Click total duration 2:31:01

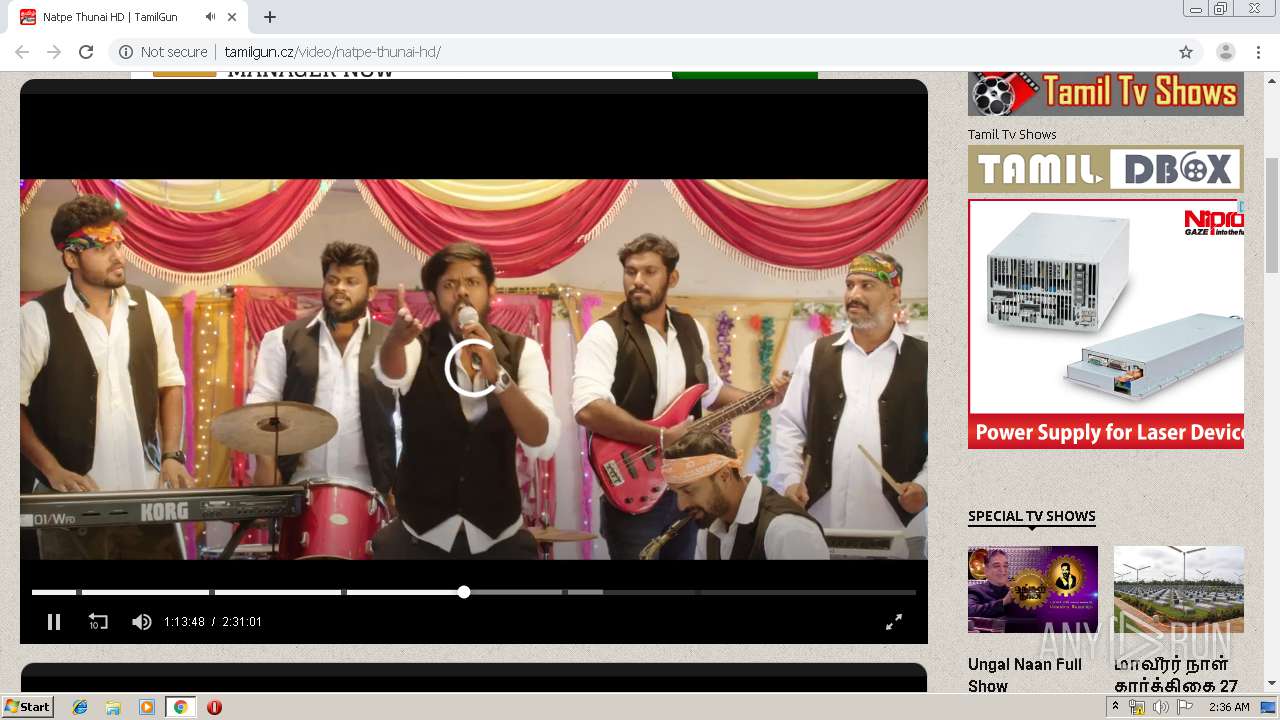(x=242, y=622)
